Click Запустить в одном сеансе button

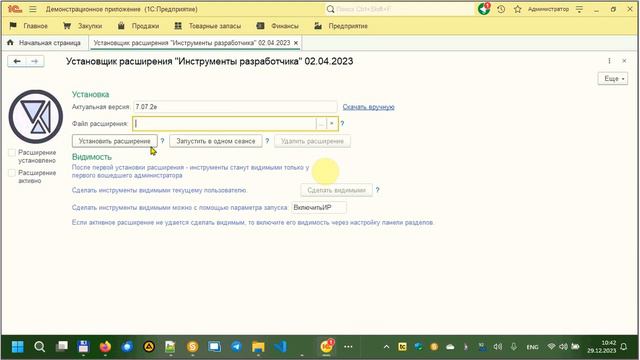[216, 141]
